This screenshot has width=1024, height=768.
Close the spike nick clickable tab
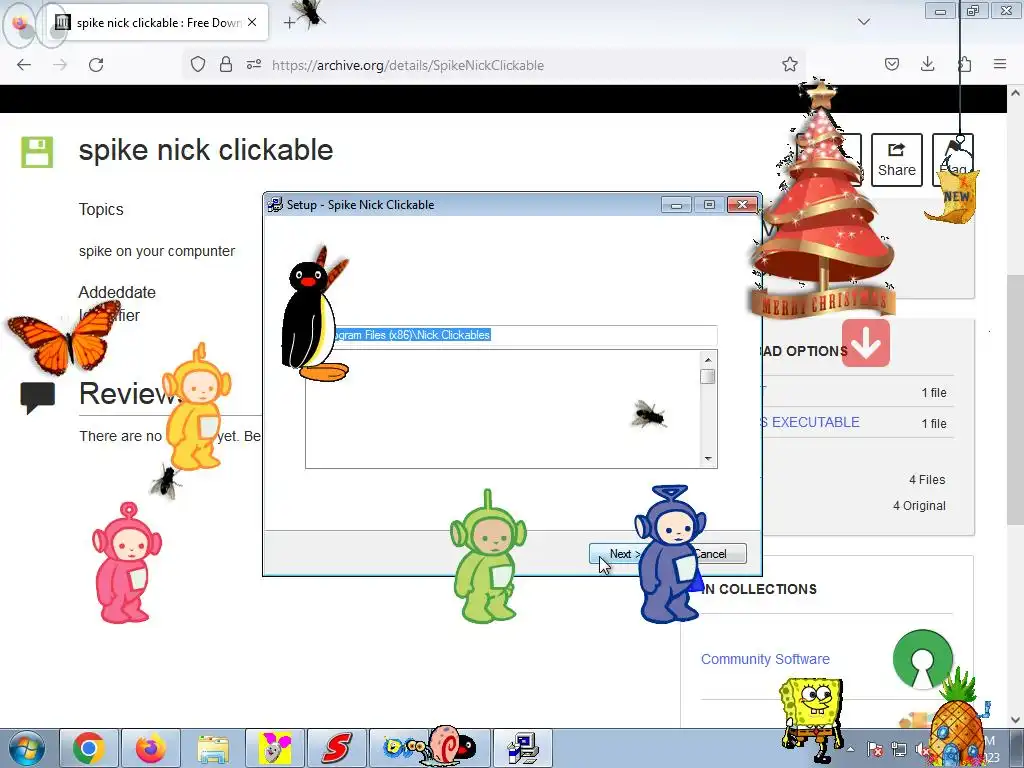pos(252,22)
